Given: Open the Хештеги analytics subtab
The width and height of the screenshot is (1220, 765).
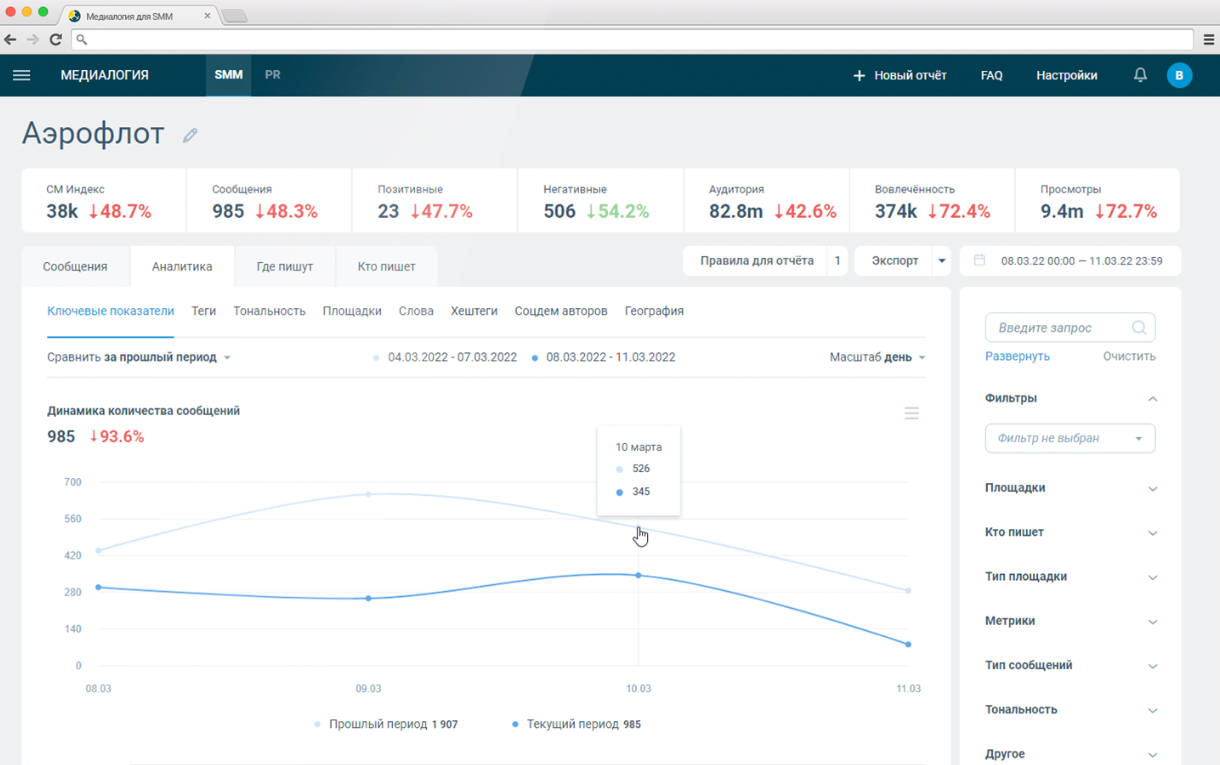Looking at the screenshot, I should pos(474,311).
